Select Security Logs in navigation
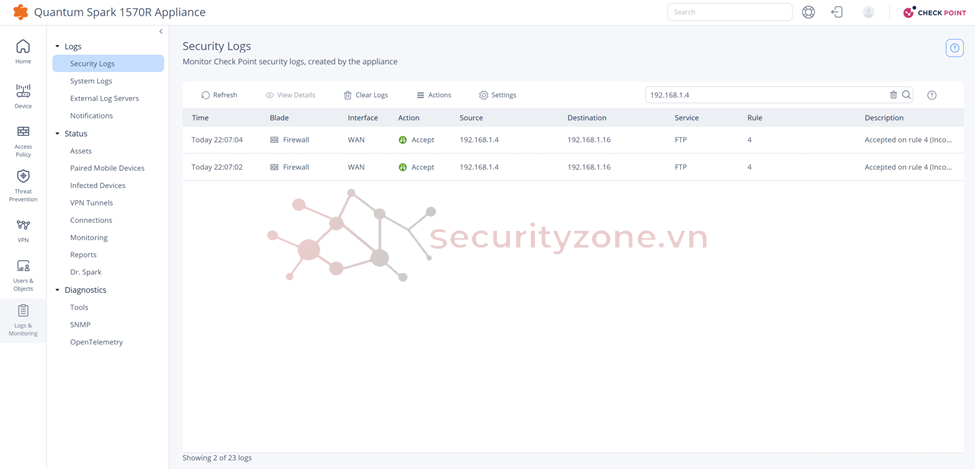975x469 pixels. 108,63
